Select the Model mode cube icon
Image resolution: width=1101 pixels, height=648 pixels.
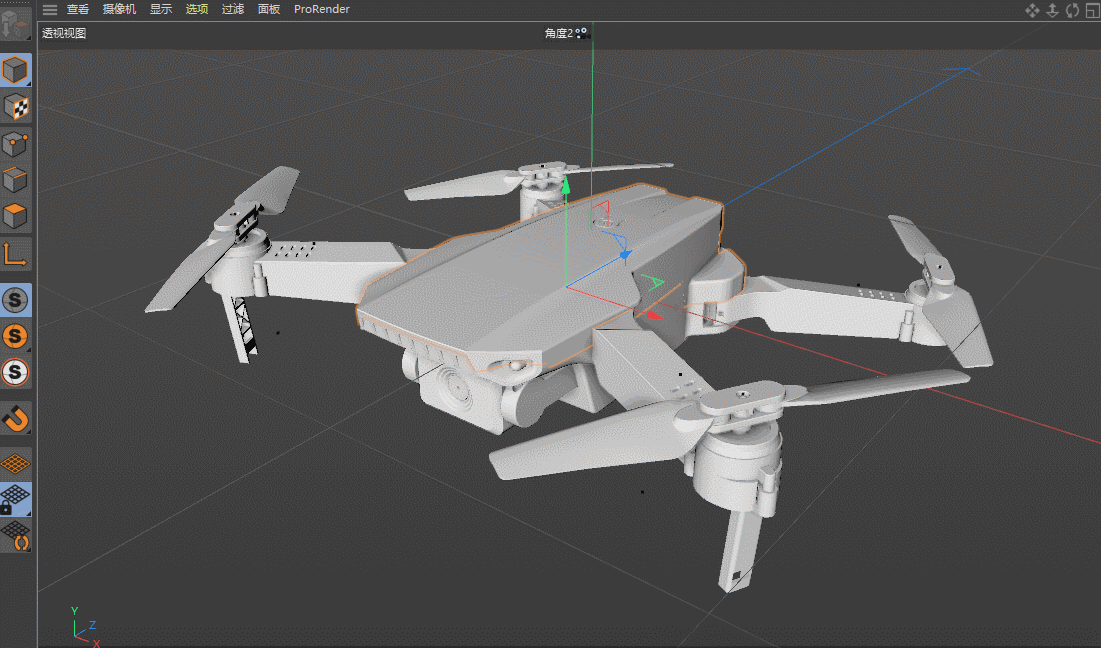pyautogui.click(x=15, y=70)
